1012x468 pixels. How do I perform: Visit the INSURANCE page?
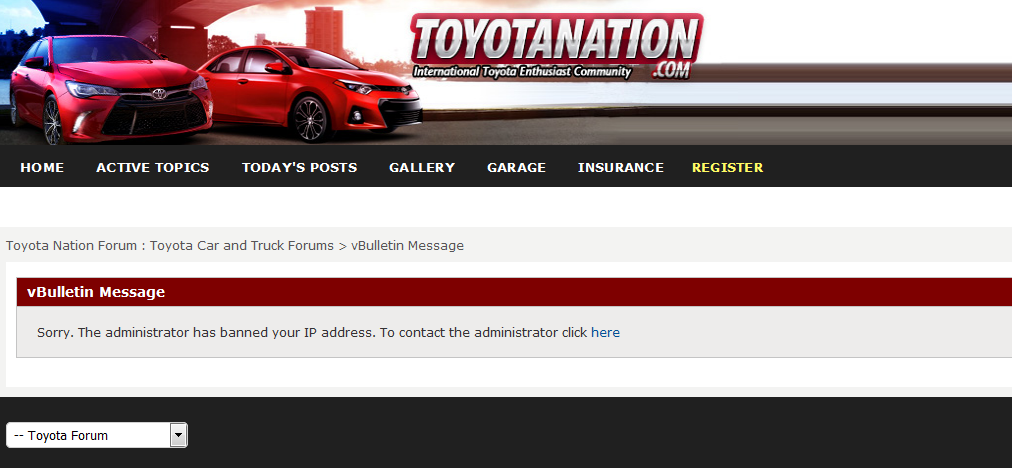[621, 167]
